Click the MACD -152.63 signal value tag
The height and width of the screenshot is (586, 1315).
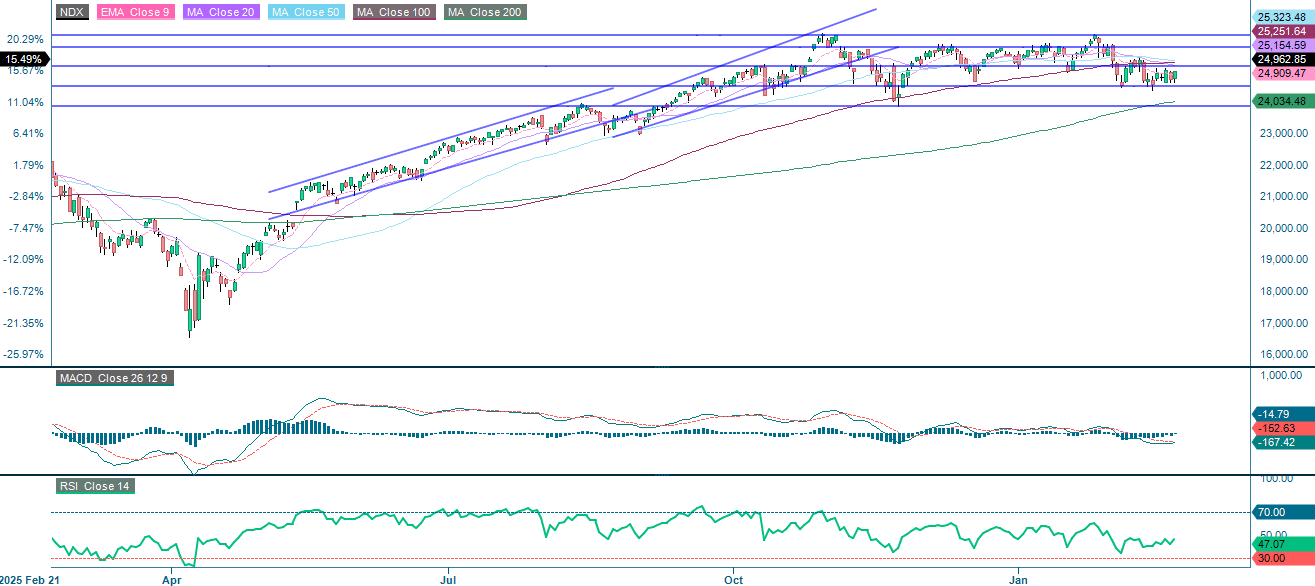(1283, 427)
